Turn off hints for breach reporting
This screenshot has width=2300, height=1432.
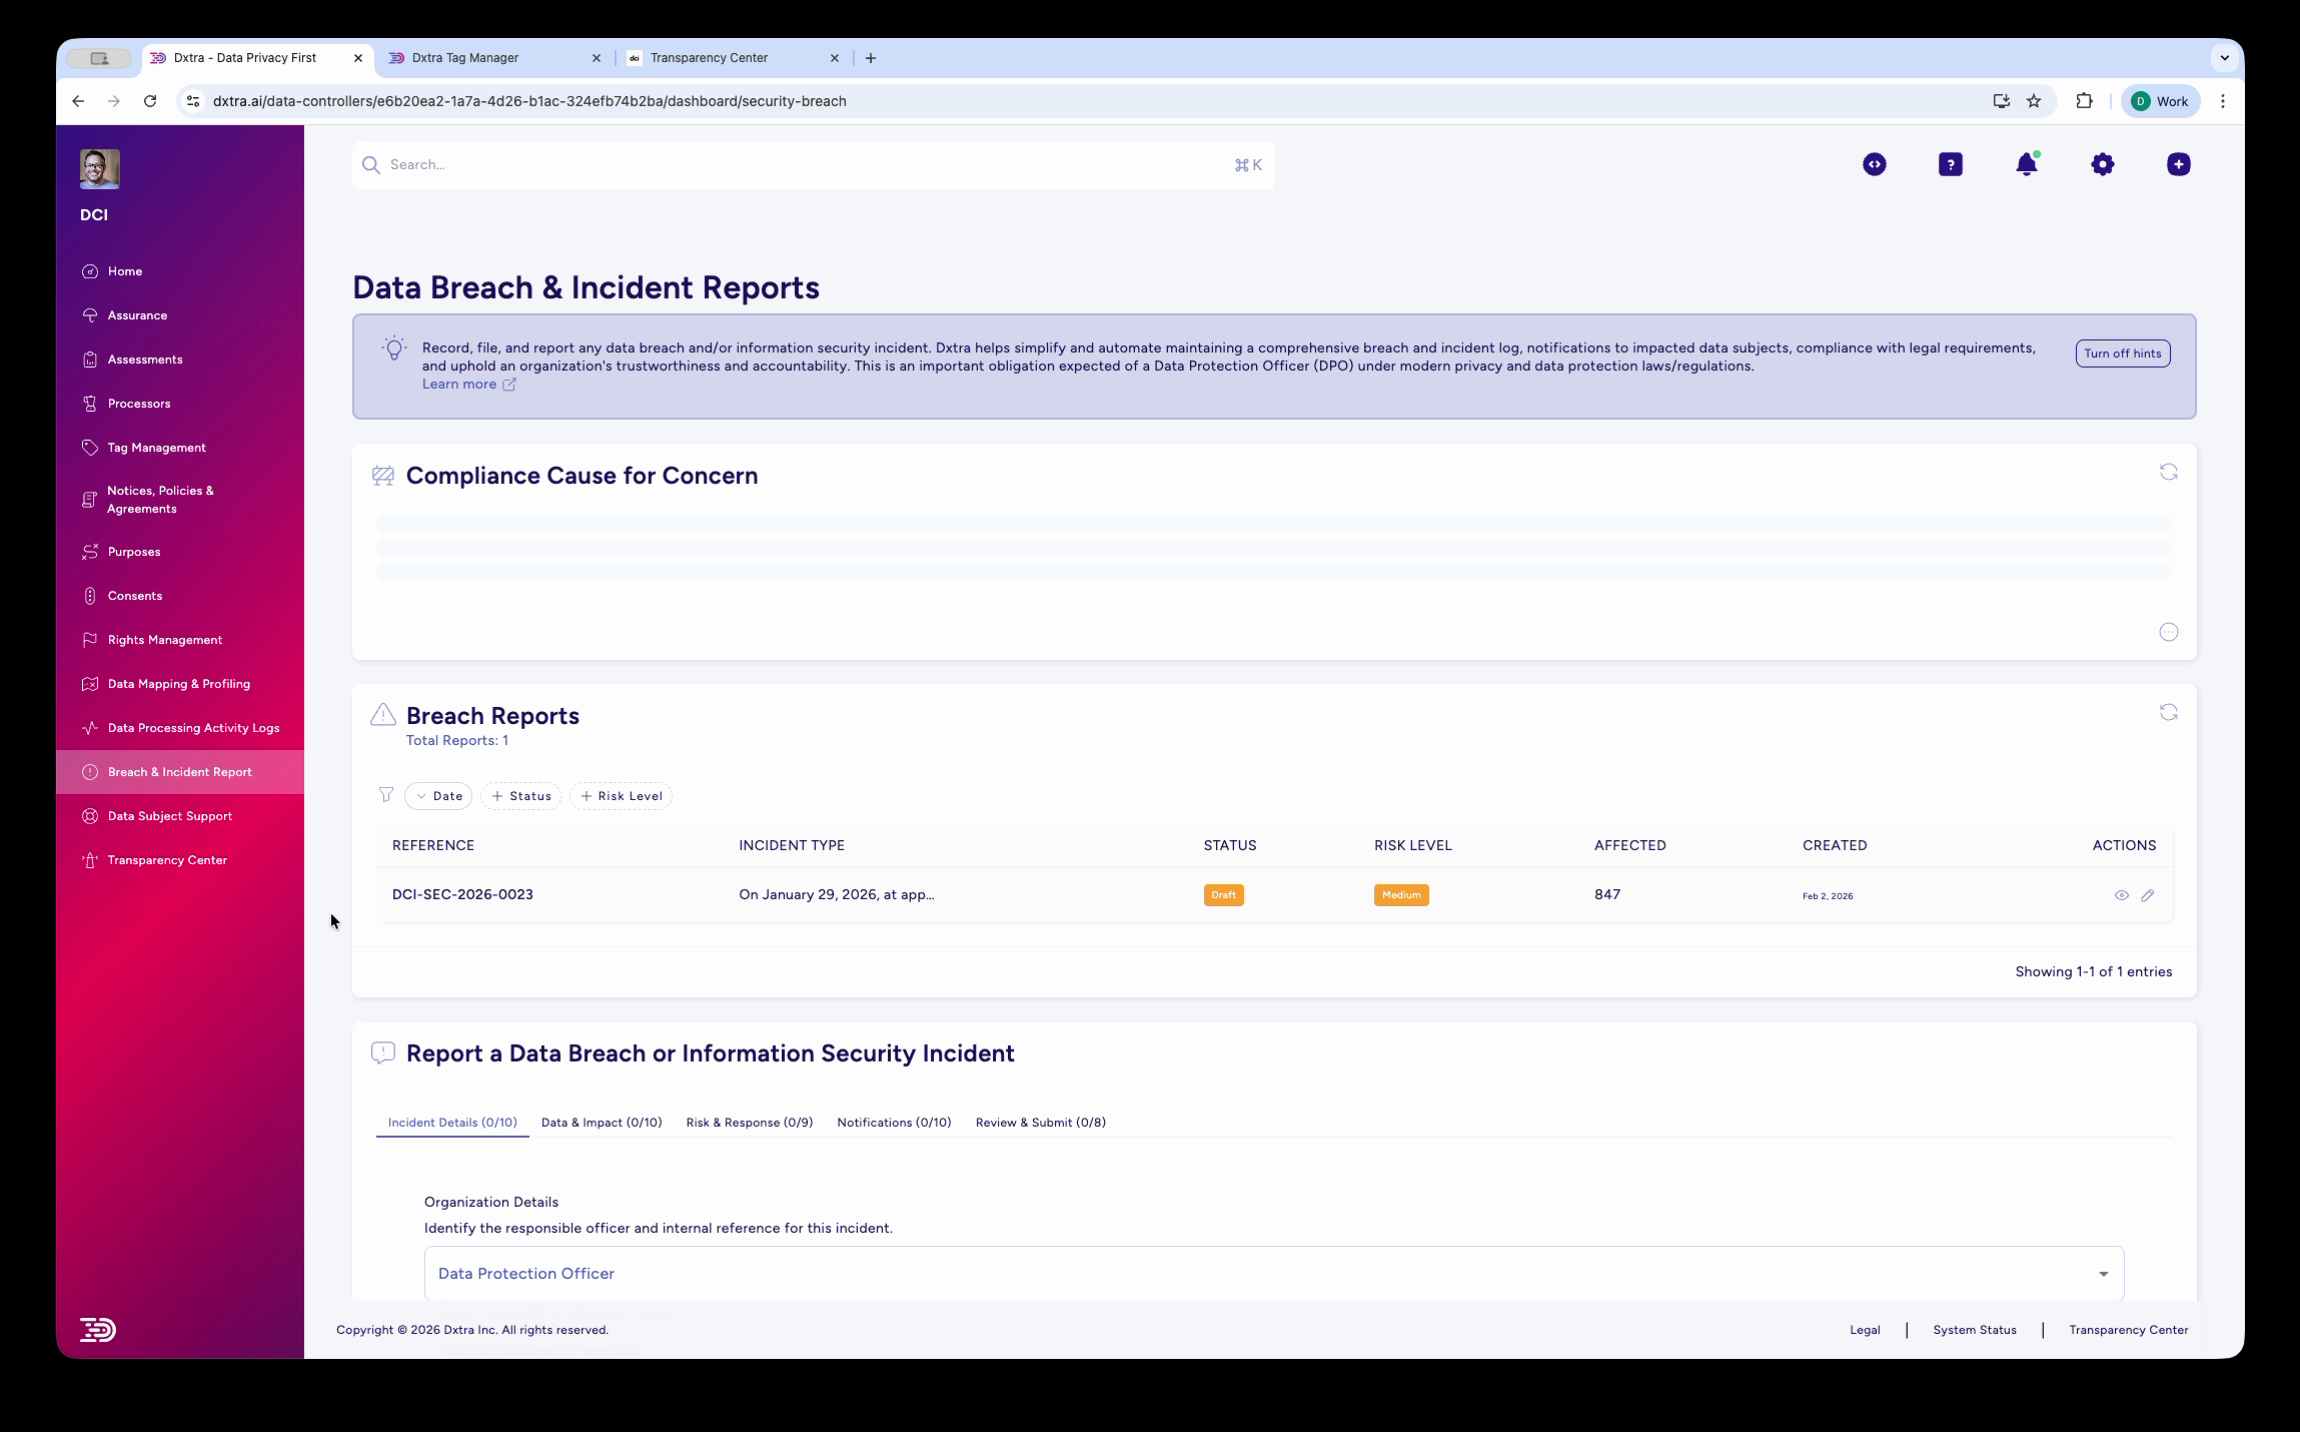(2122, 353)
